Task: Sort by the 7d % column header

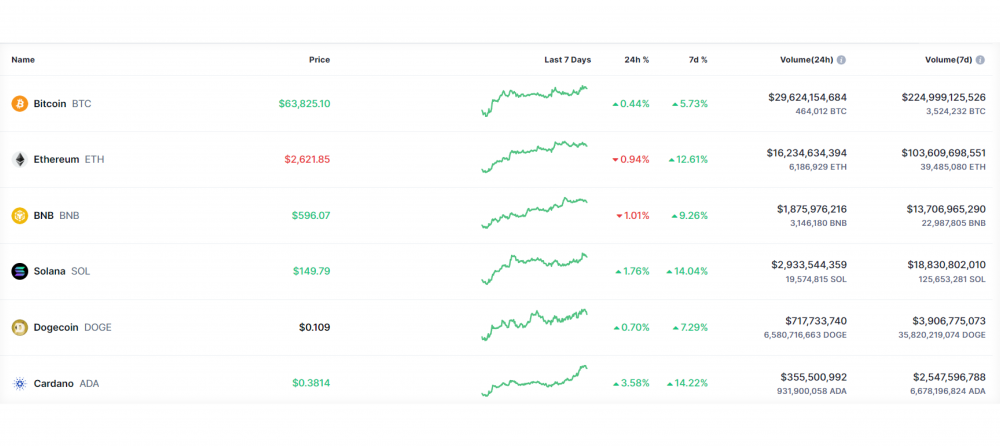Action: tap(697, 60)
